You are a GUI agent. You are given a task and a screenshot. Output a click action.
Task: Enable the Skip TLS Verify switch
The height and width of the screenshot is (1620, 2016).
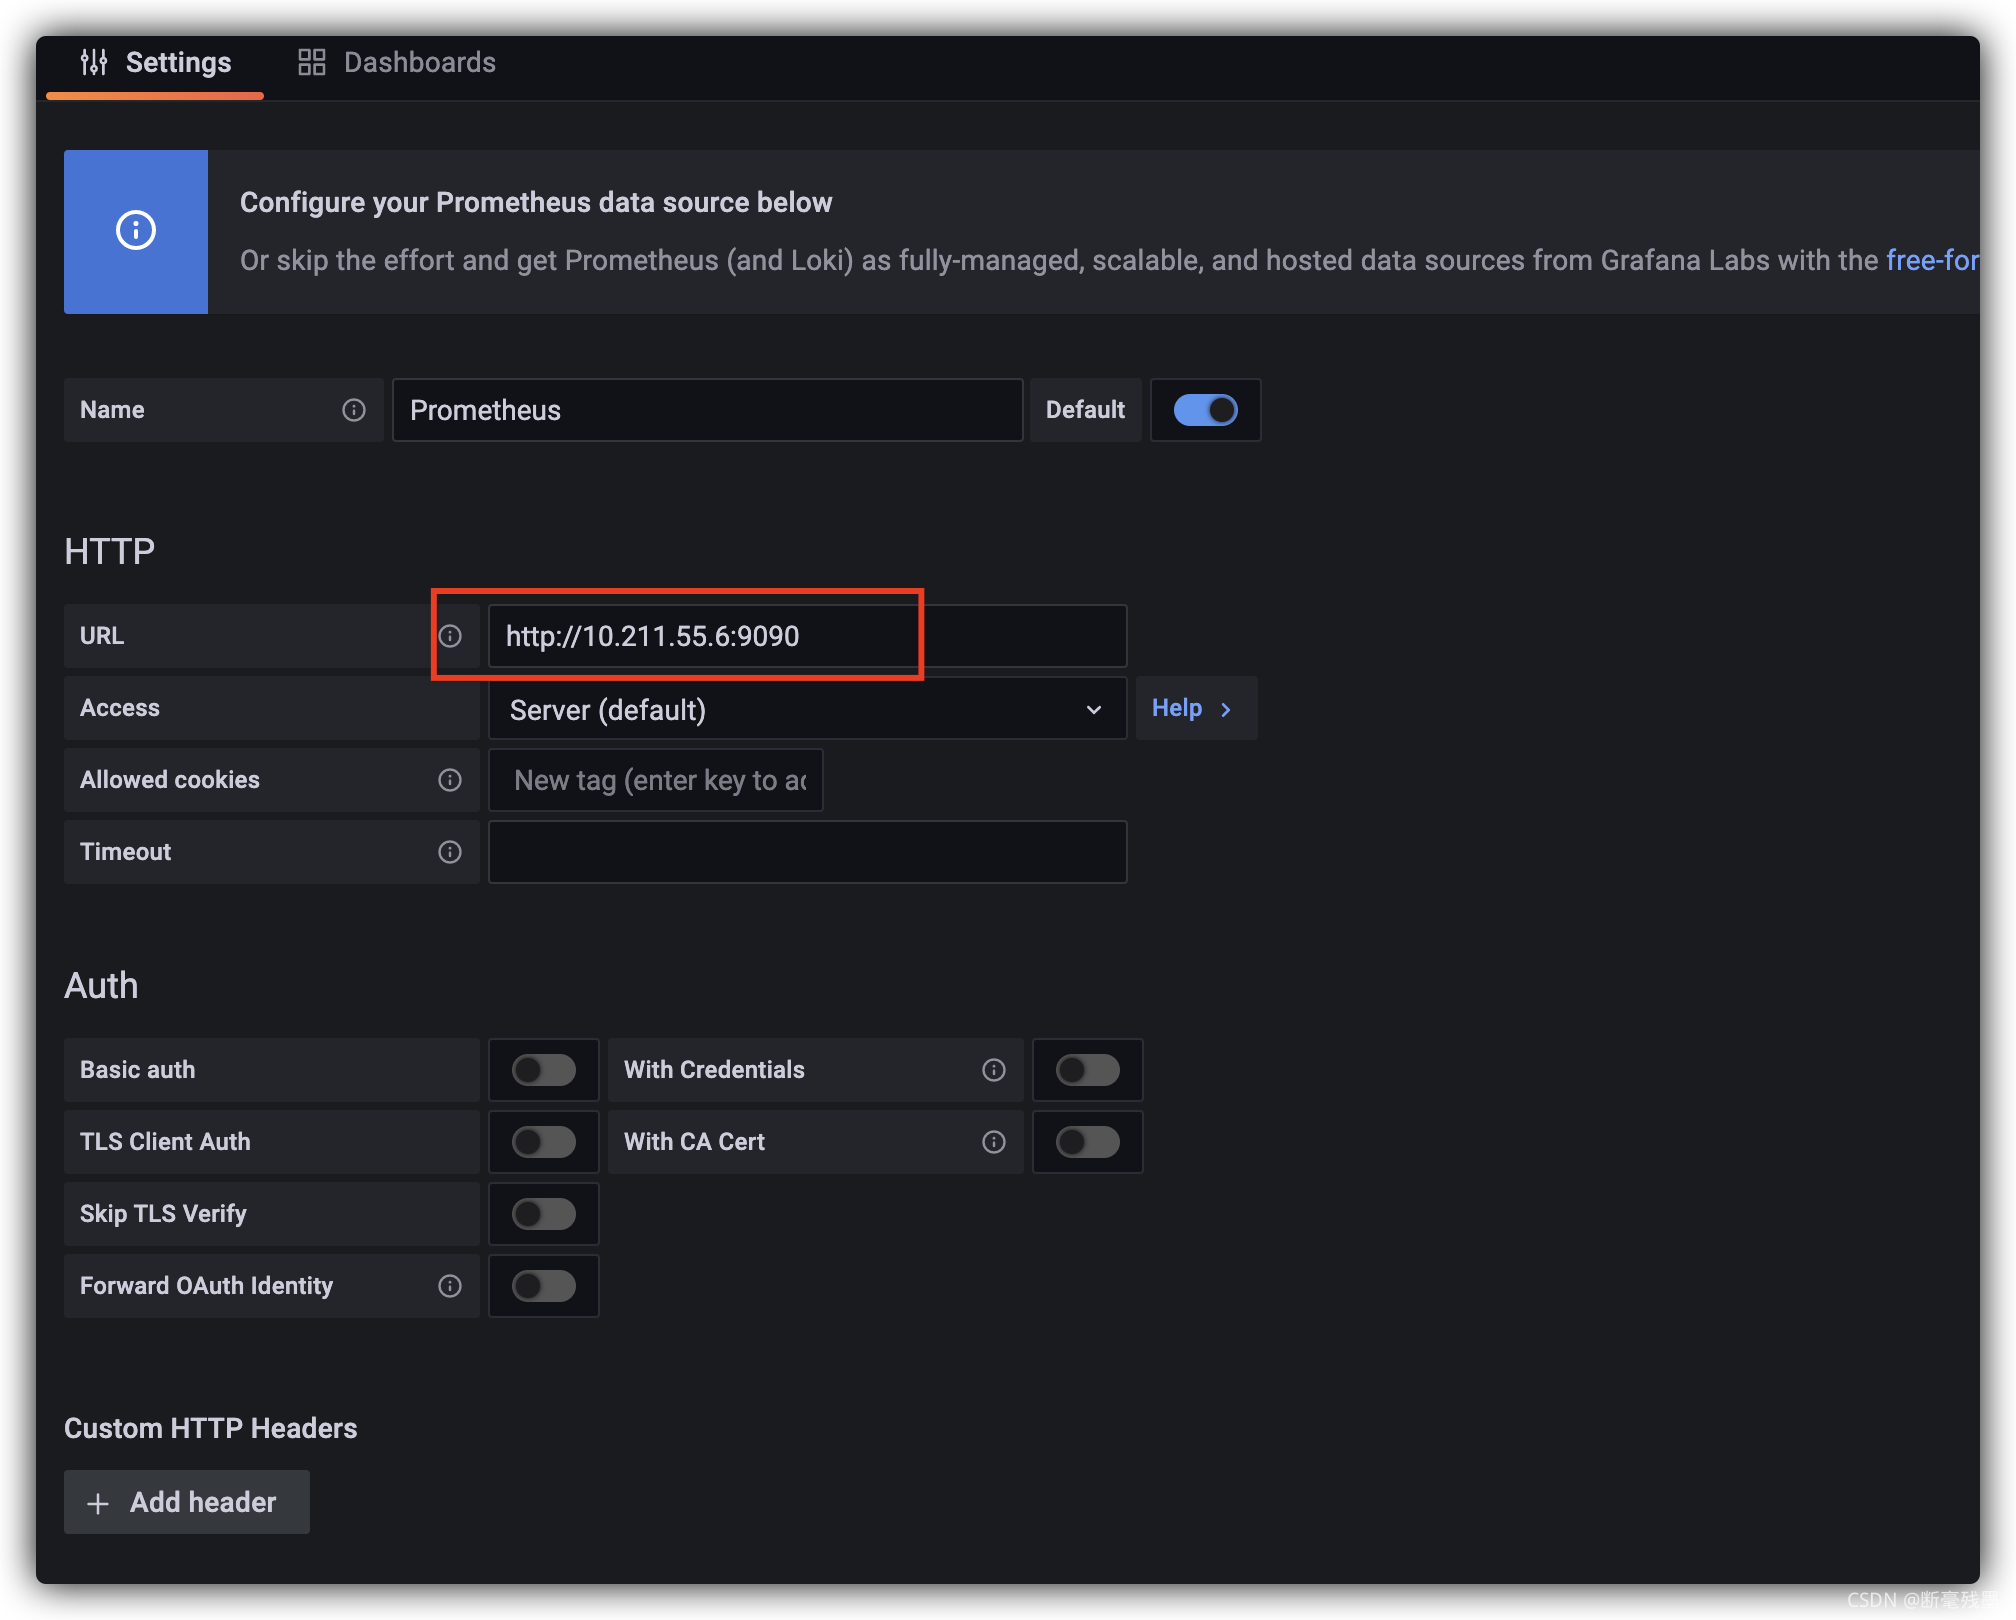pyautogui.click(x=544, y=1214)
